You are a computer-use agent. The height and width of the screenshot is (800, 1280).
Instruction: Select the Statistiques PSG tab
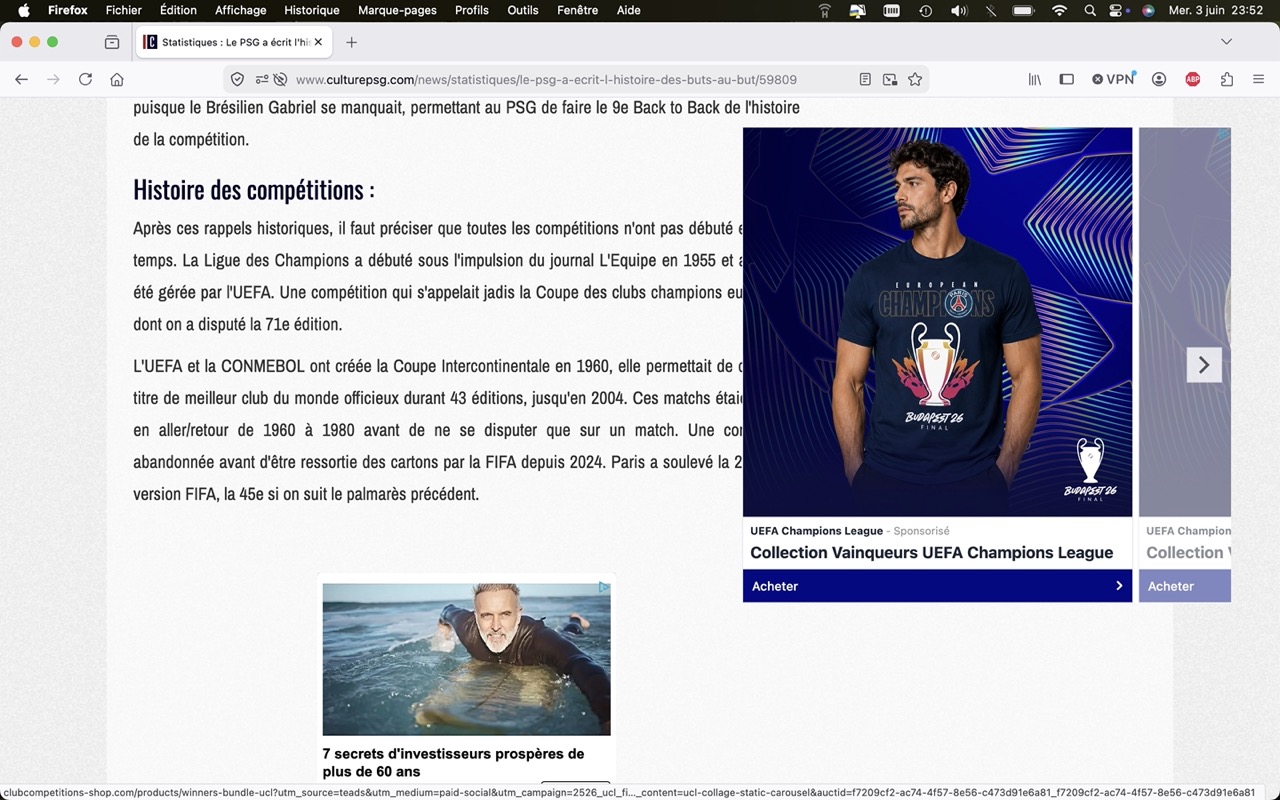(234, 42)
